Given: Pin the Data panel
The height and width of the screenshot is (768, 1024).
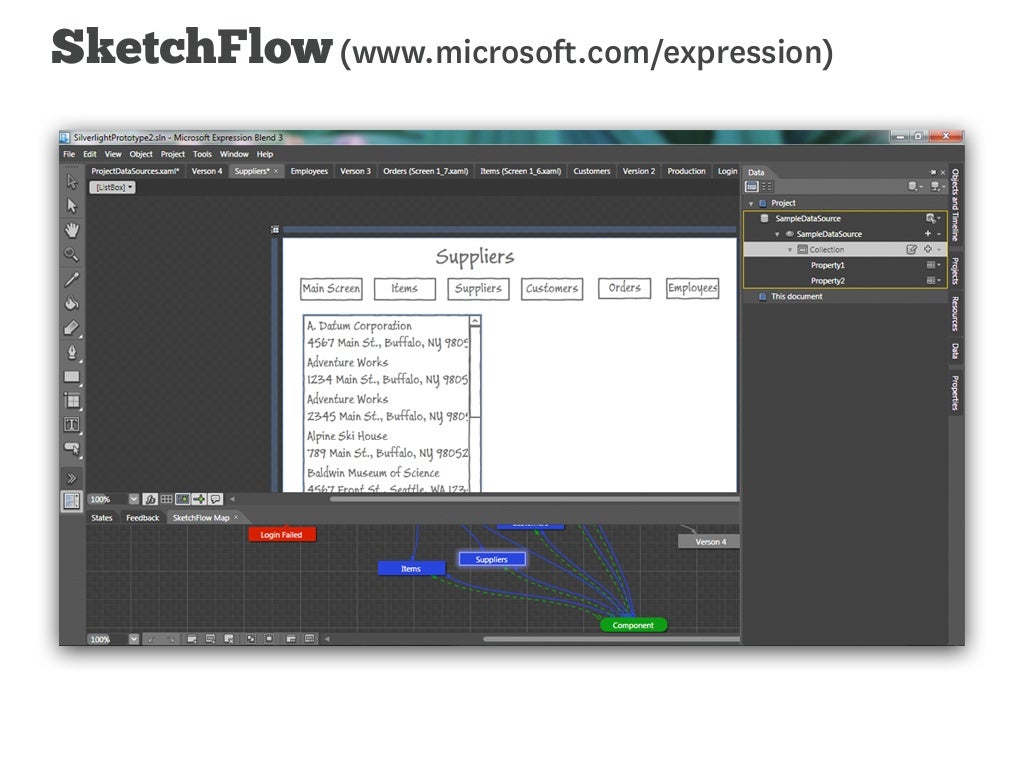Looking at the screenshot, I should [933, 172].
